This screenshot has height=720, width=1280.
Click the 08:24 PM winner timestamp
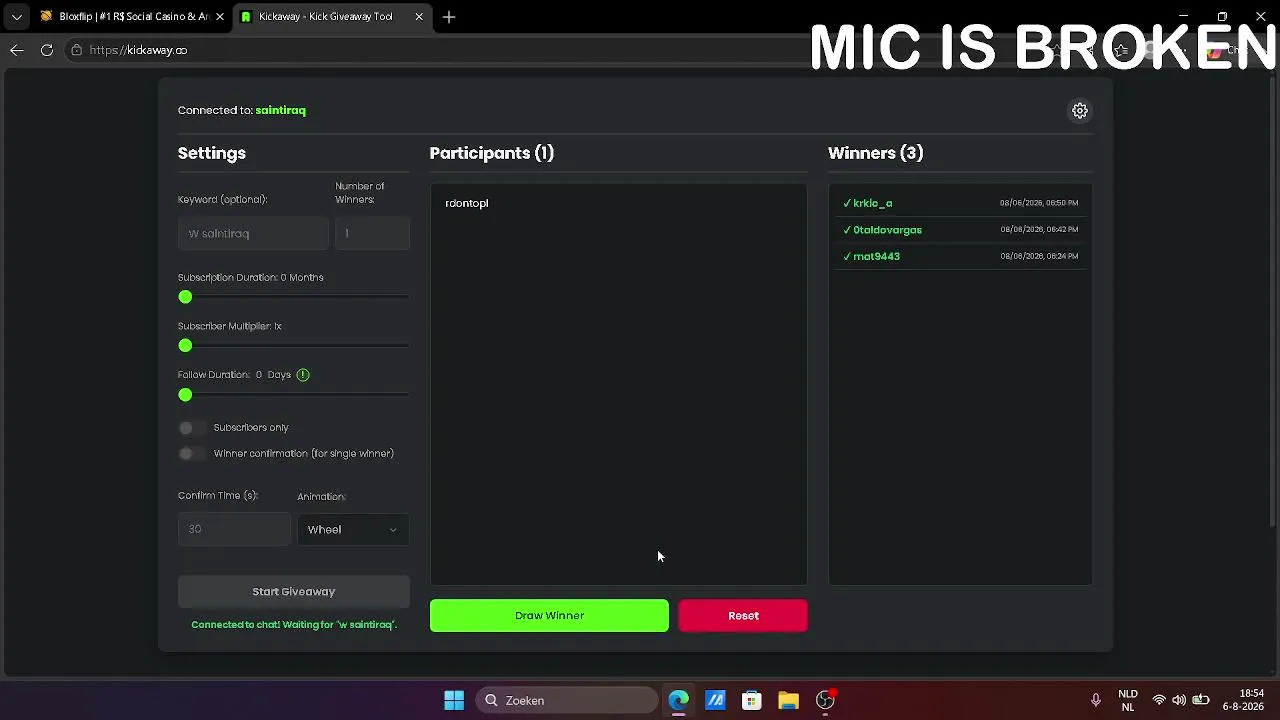coord(1039,256)
